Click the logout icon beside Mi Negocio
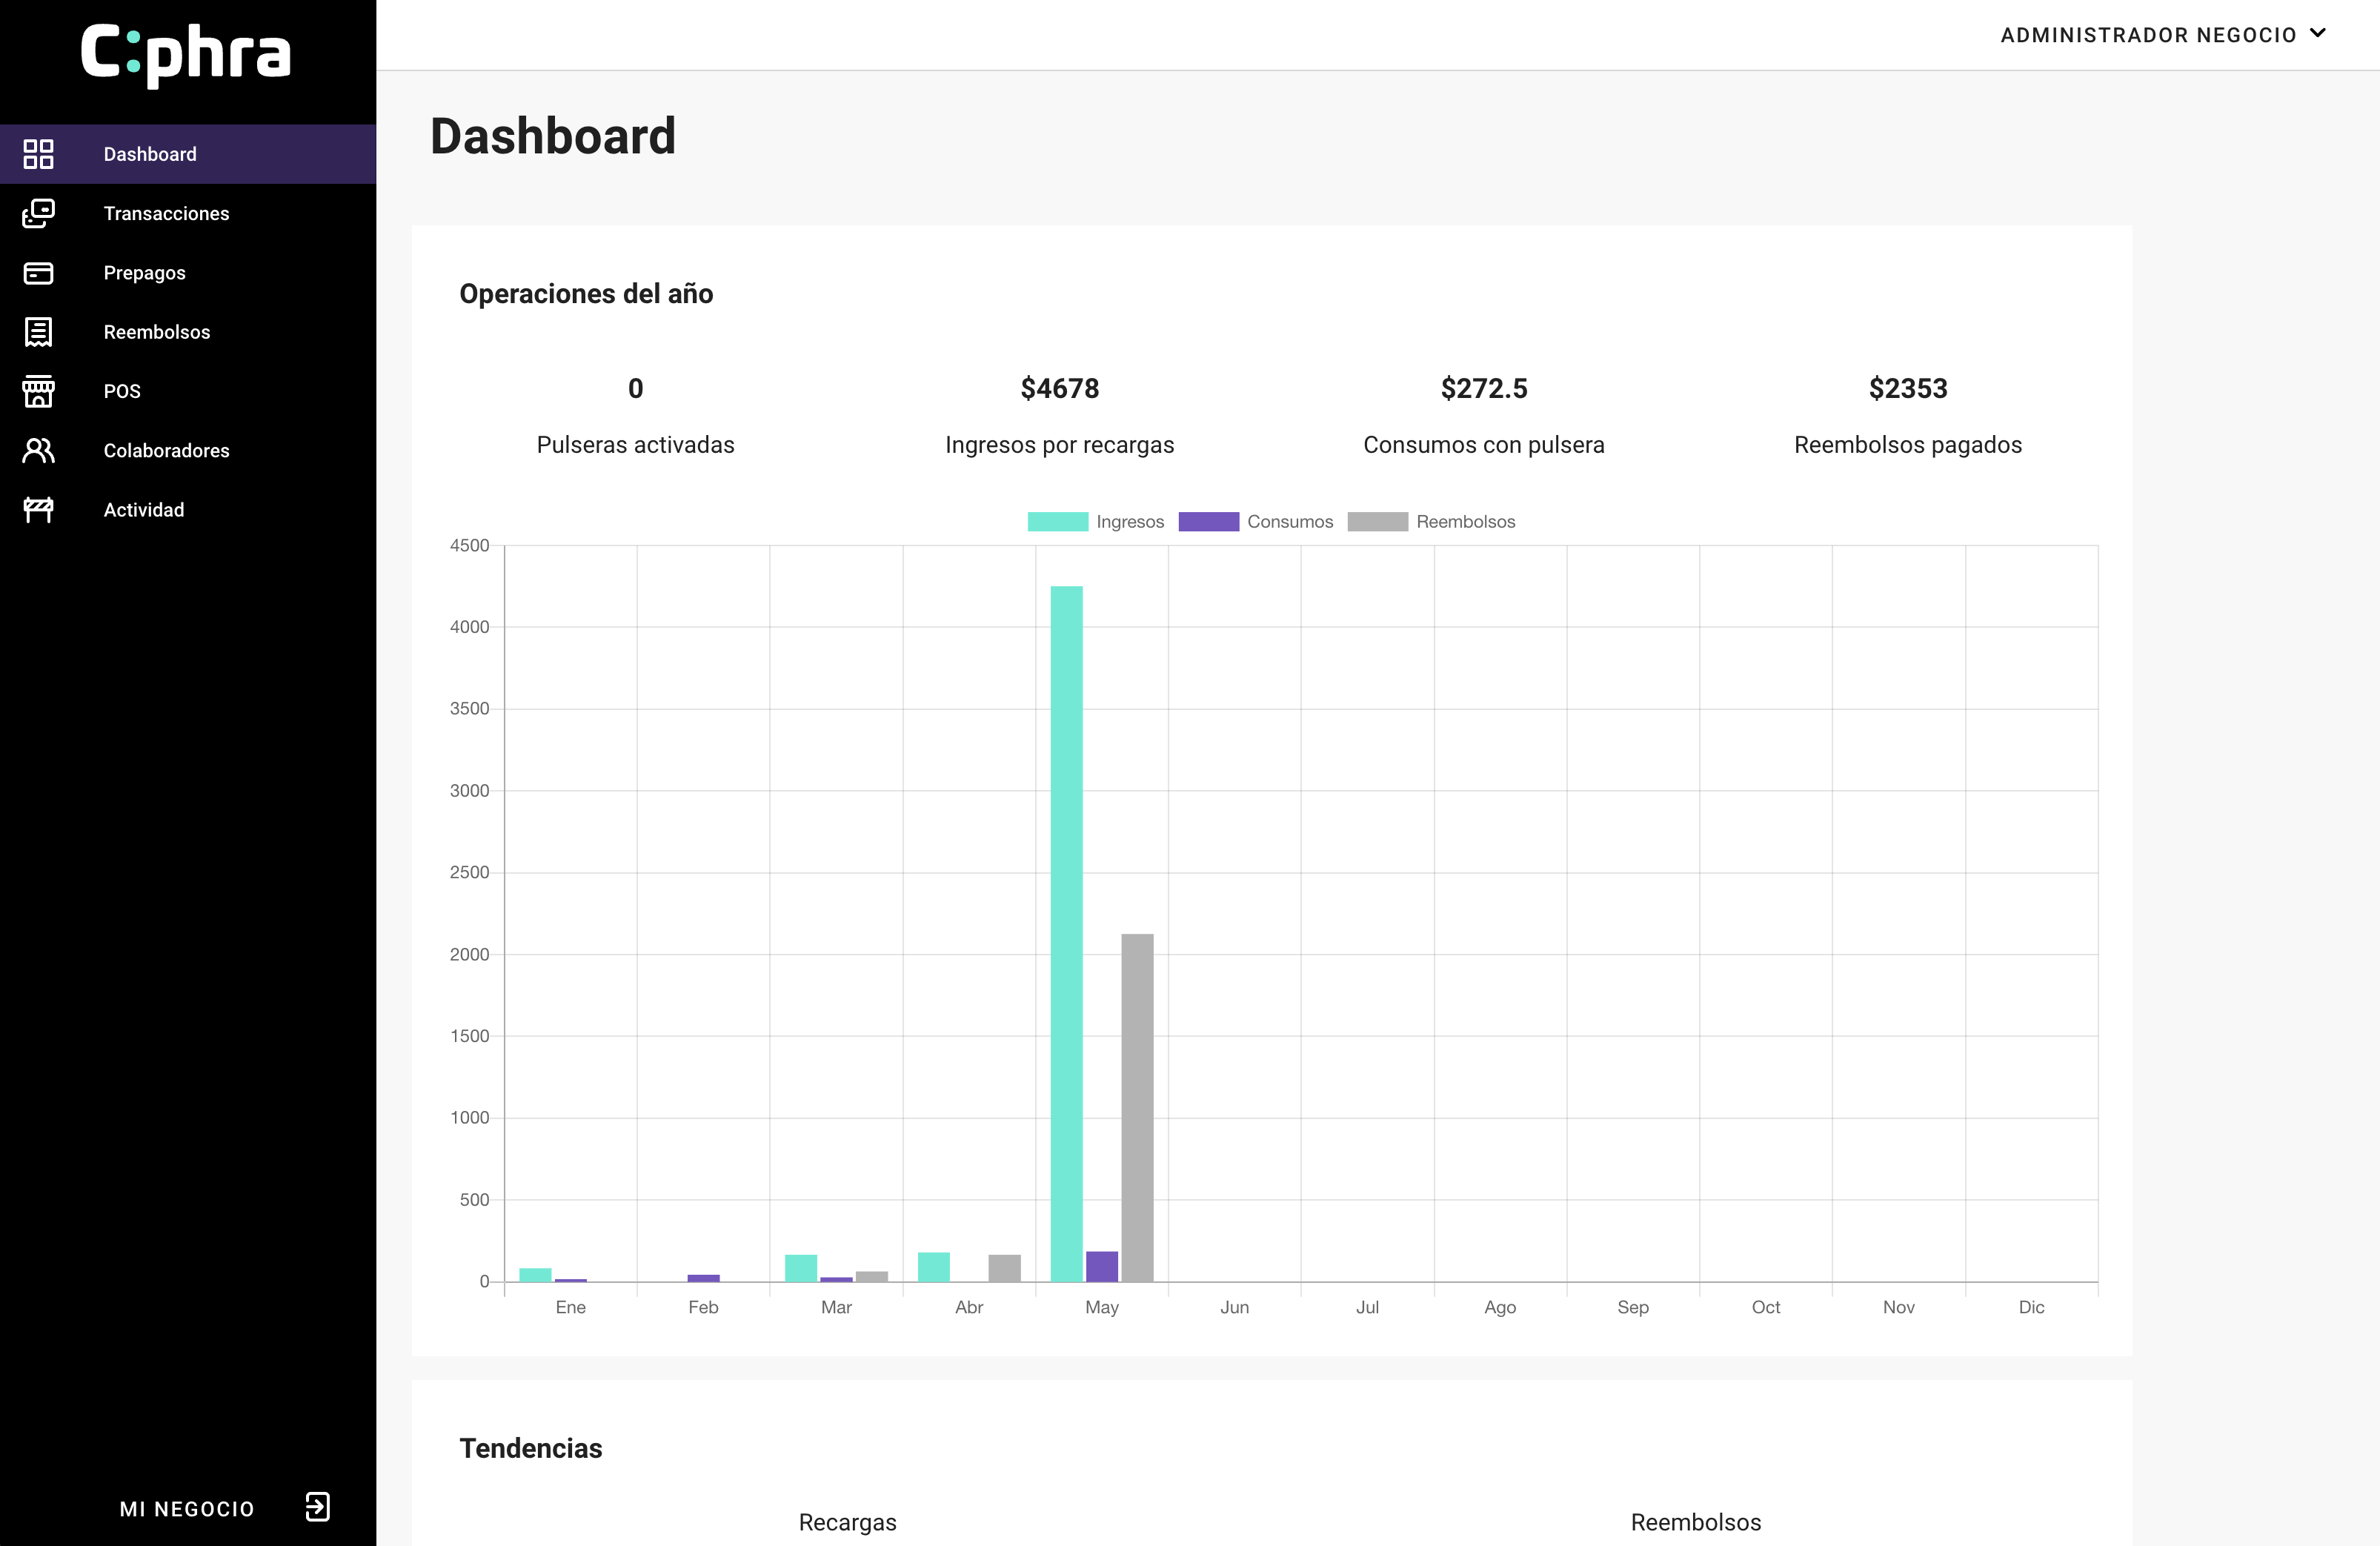The height and width of the screenshot is (1546, 2380). coord(317,1507)
